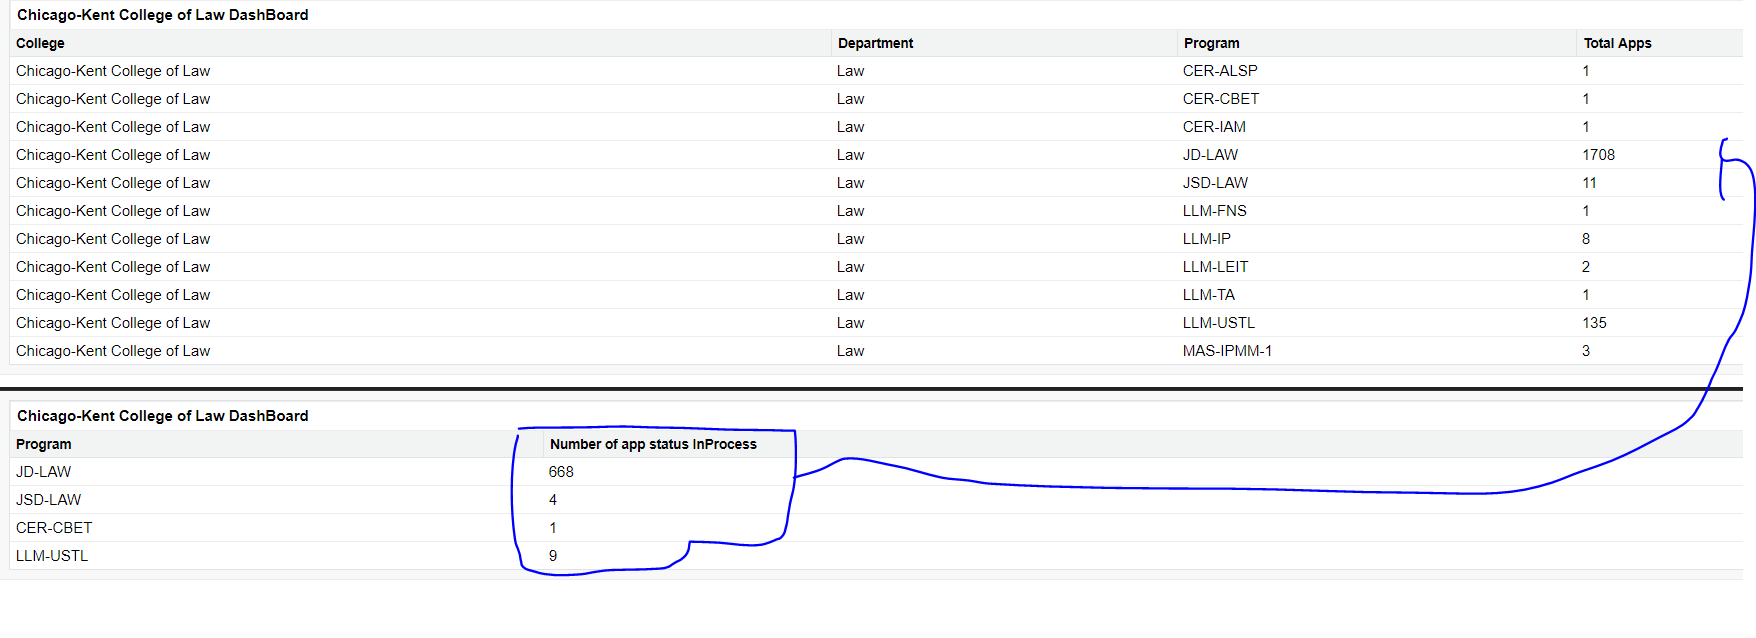The width and height of the screenshot is (1756, 638).
Task: Select the "LLM-TA" program cell
Action: 1209,295
